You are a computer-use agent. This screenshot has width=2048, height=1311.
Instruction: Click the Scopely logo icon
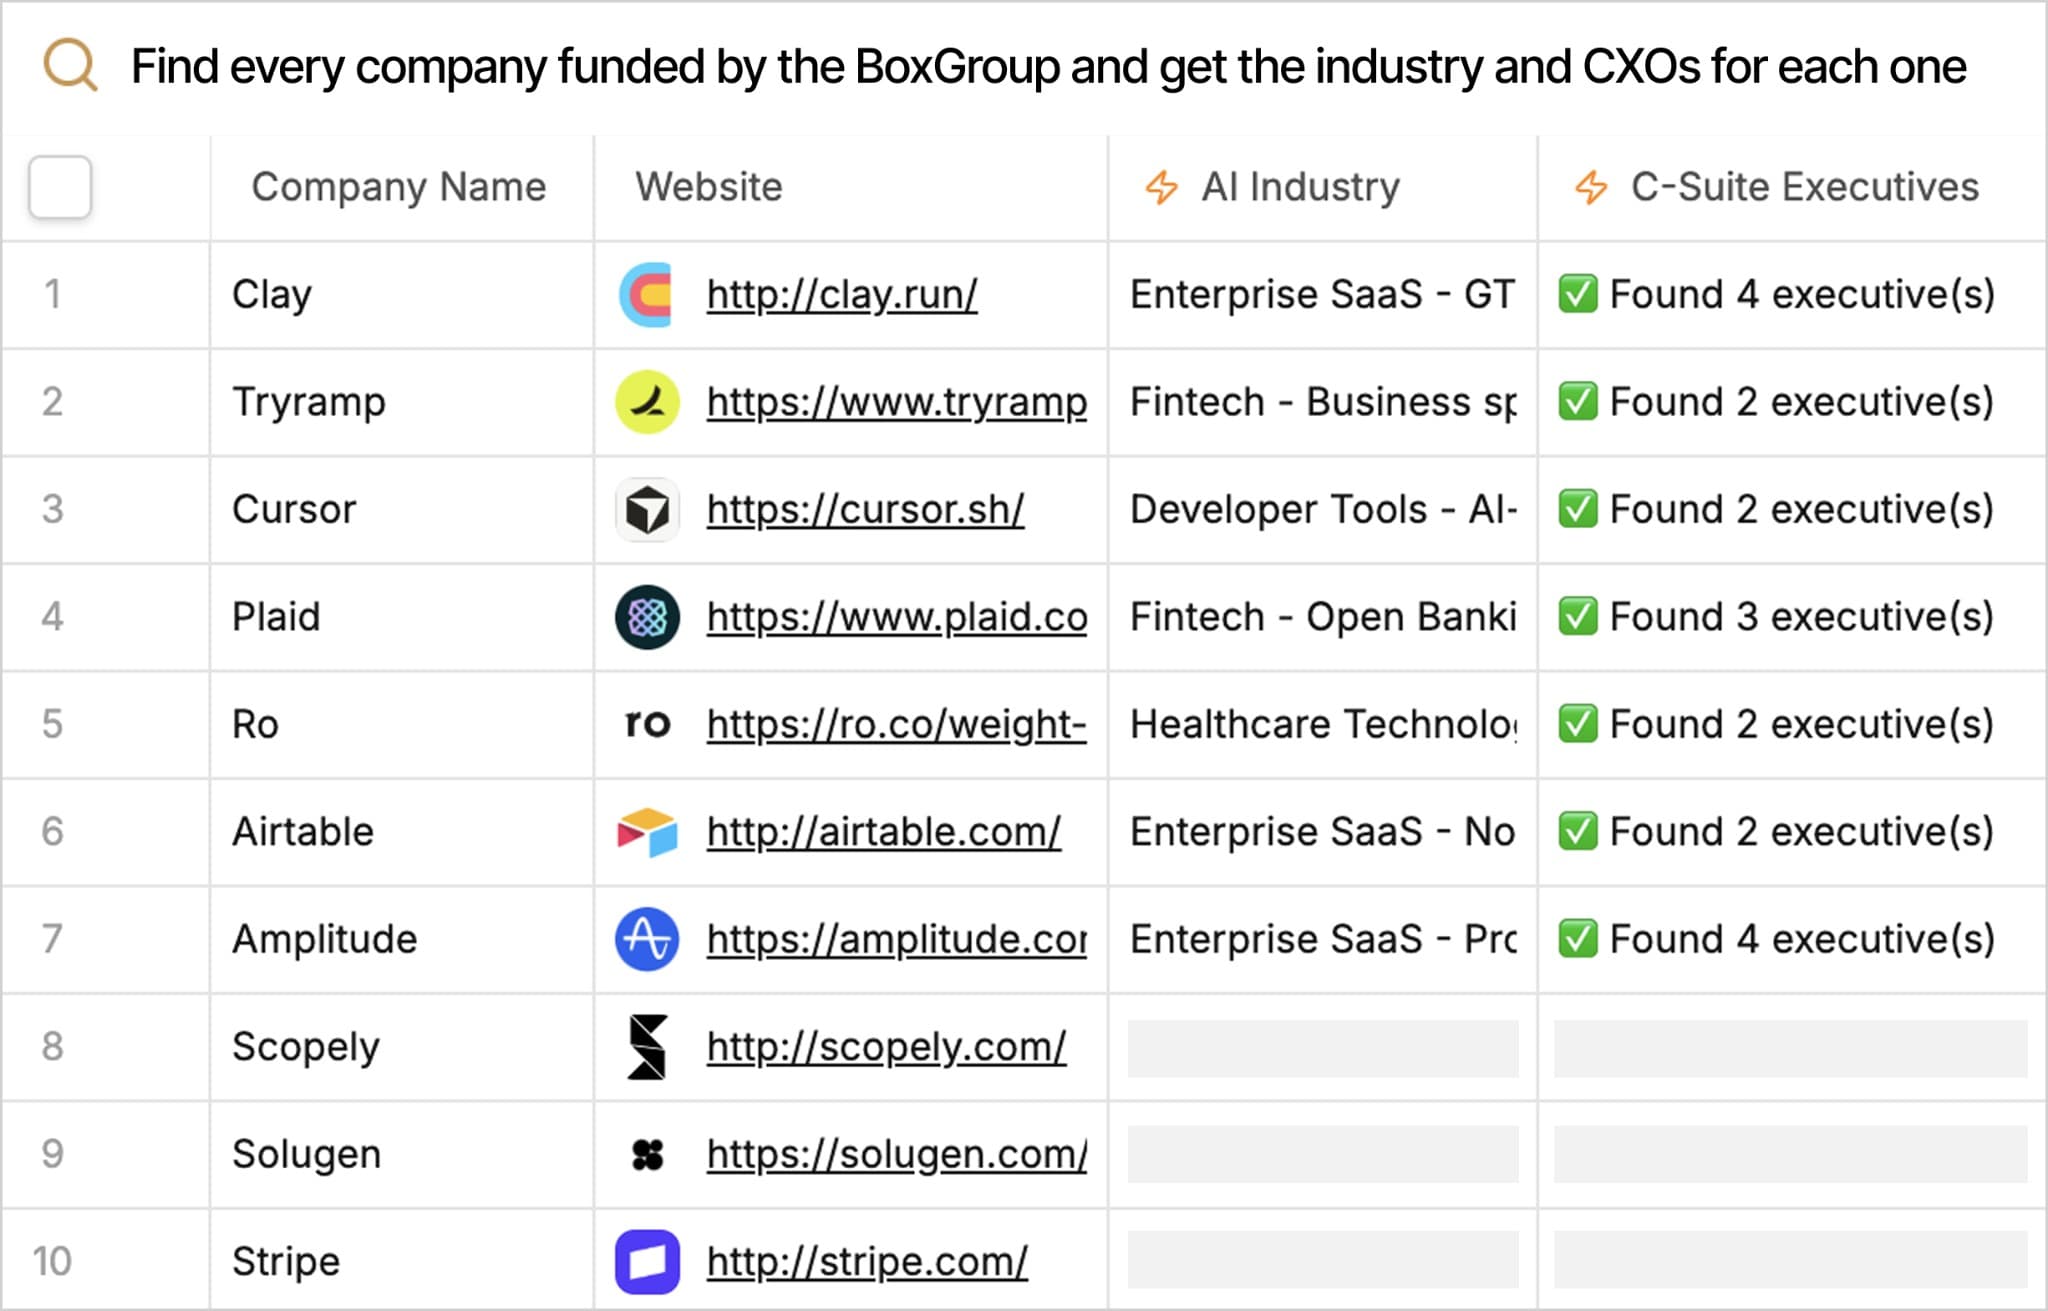coord(646,1047)
